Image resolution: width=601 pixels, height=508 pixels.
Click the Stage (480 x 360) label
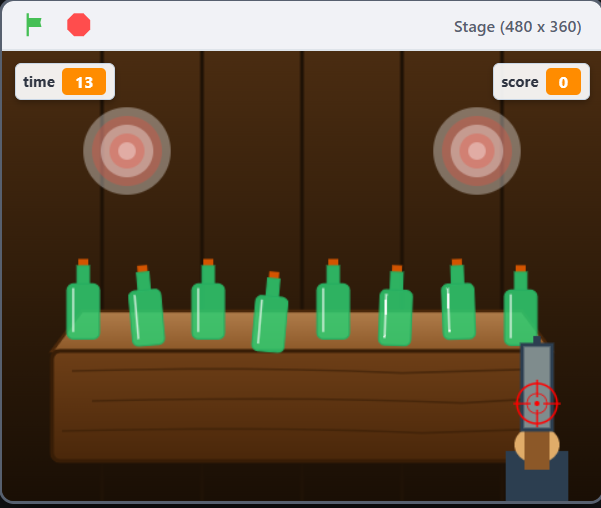pos(517,27)
